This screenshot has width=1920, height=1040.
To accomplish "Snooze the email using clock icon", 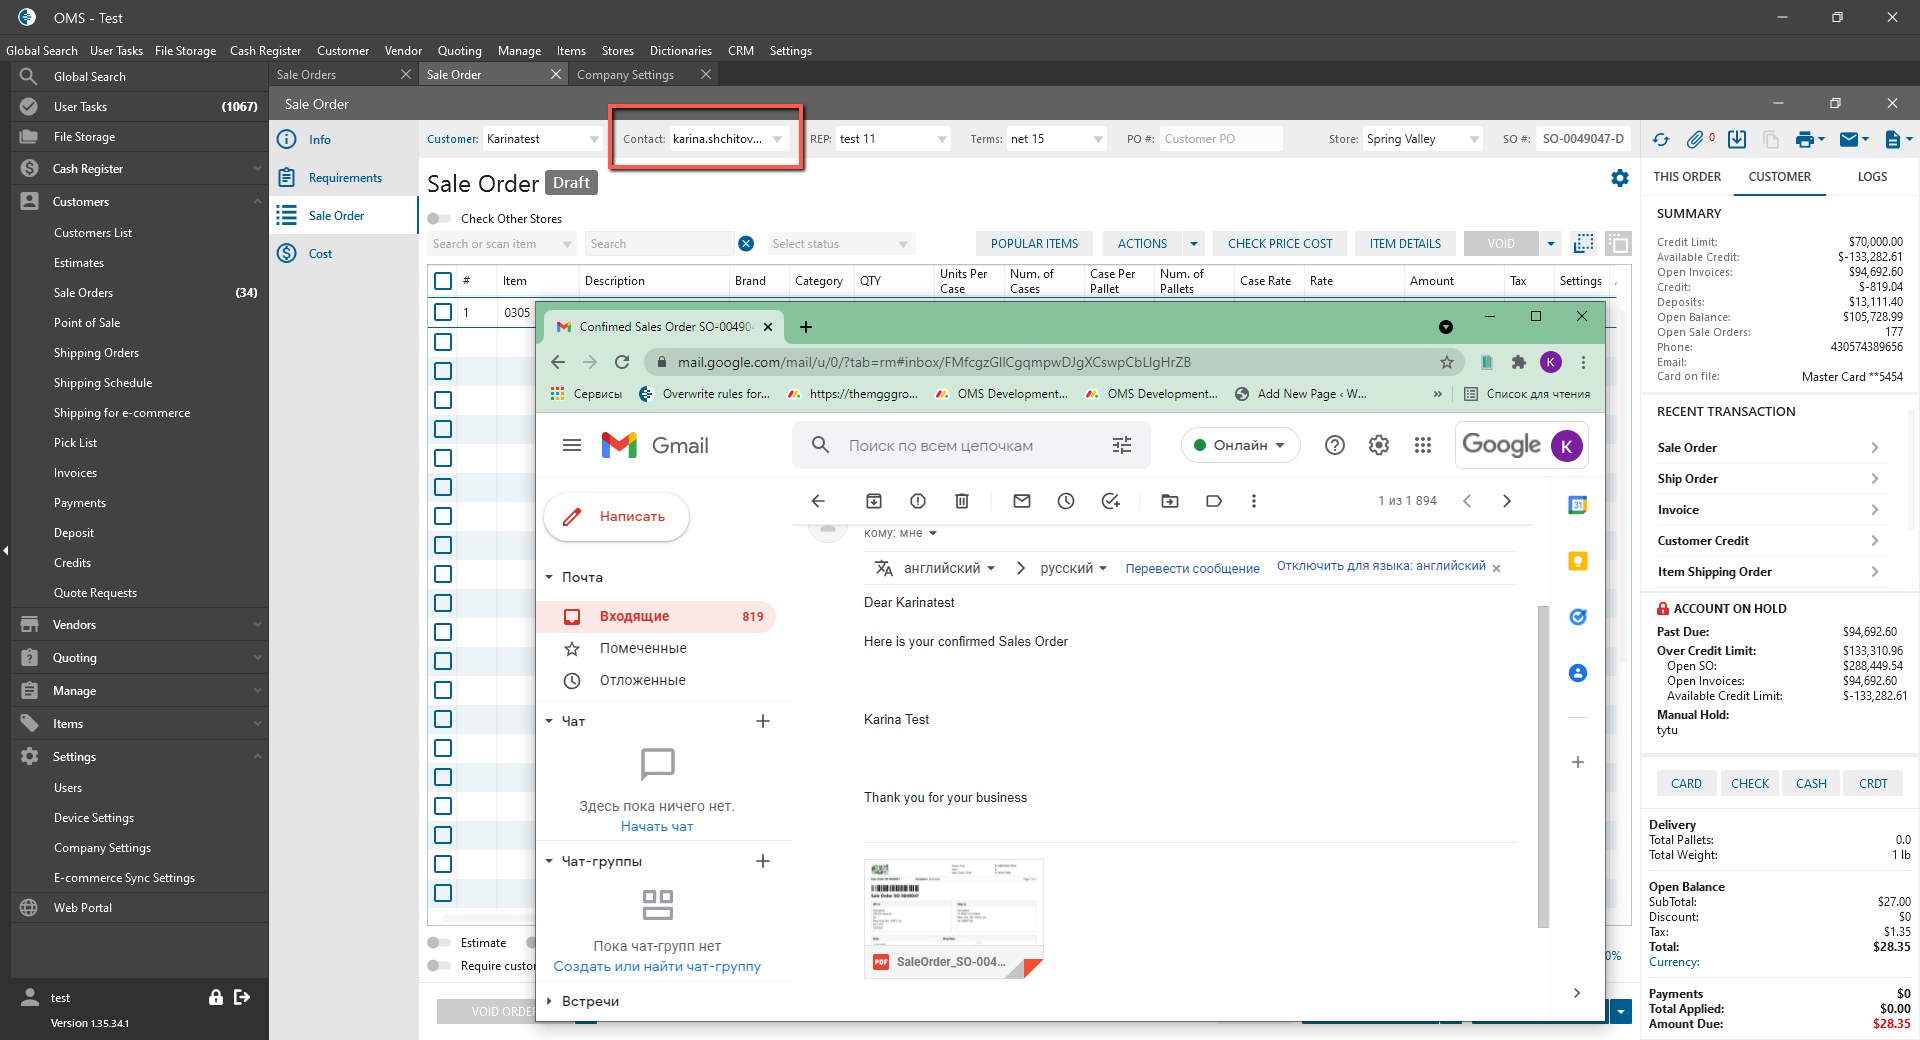I will click(1066, 501).
